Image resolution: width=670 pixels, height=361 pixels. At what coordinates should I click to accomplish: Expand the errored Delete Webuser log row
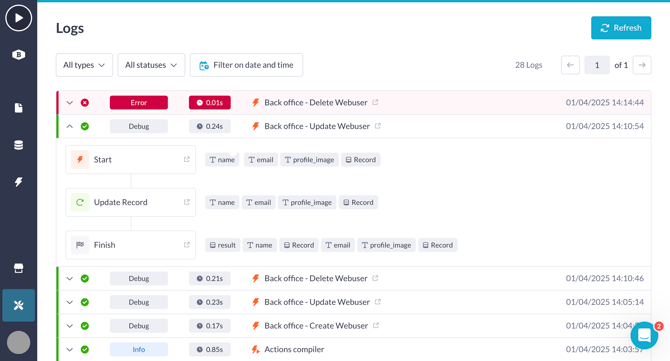(70, 103)
